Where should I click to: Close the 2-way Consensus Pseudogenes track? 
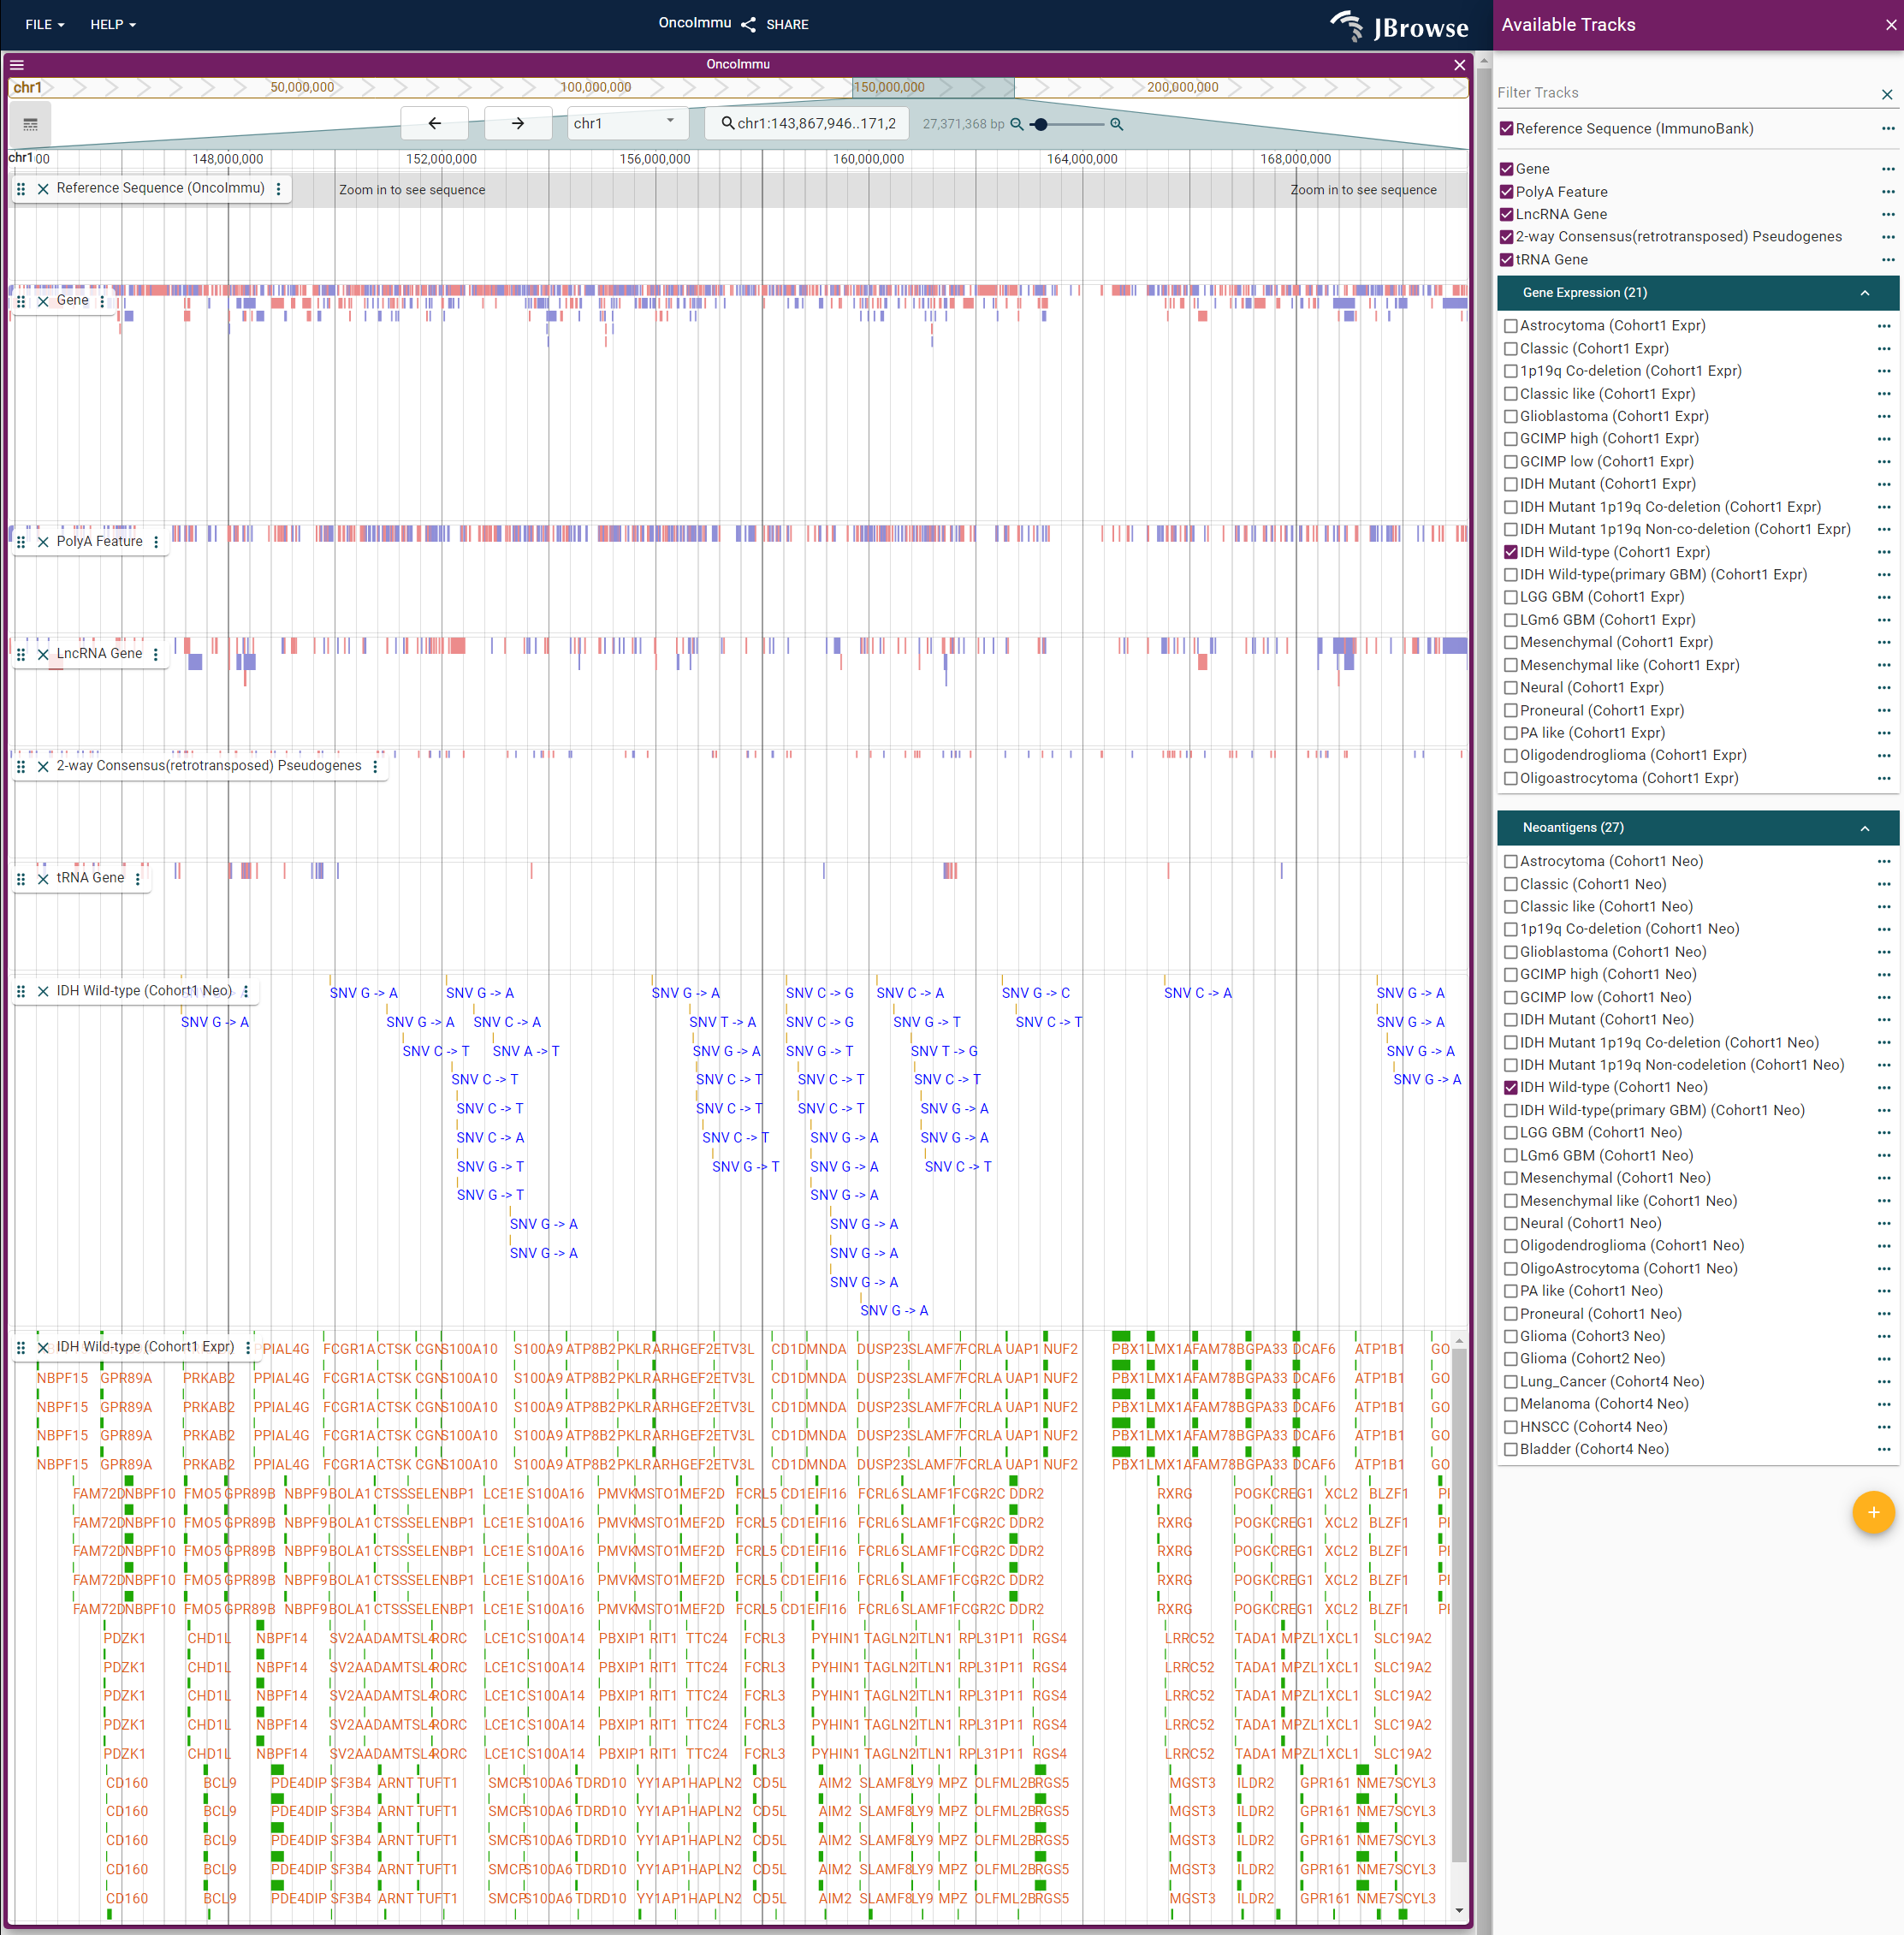click(x=43, y=766)
